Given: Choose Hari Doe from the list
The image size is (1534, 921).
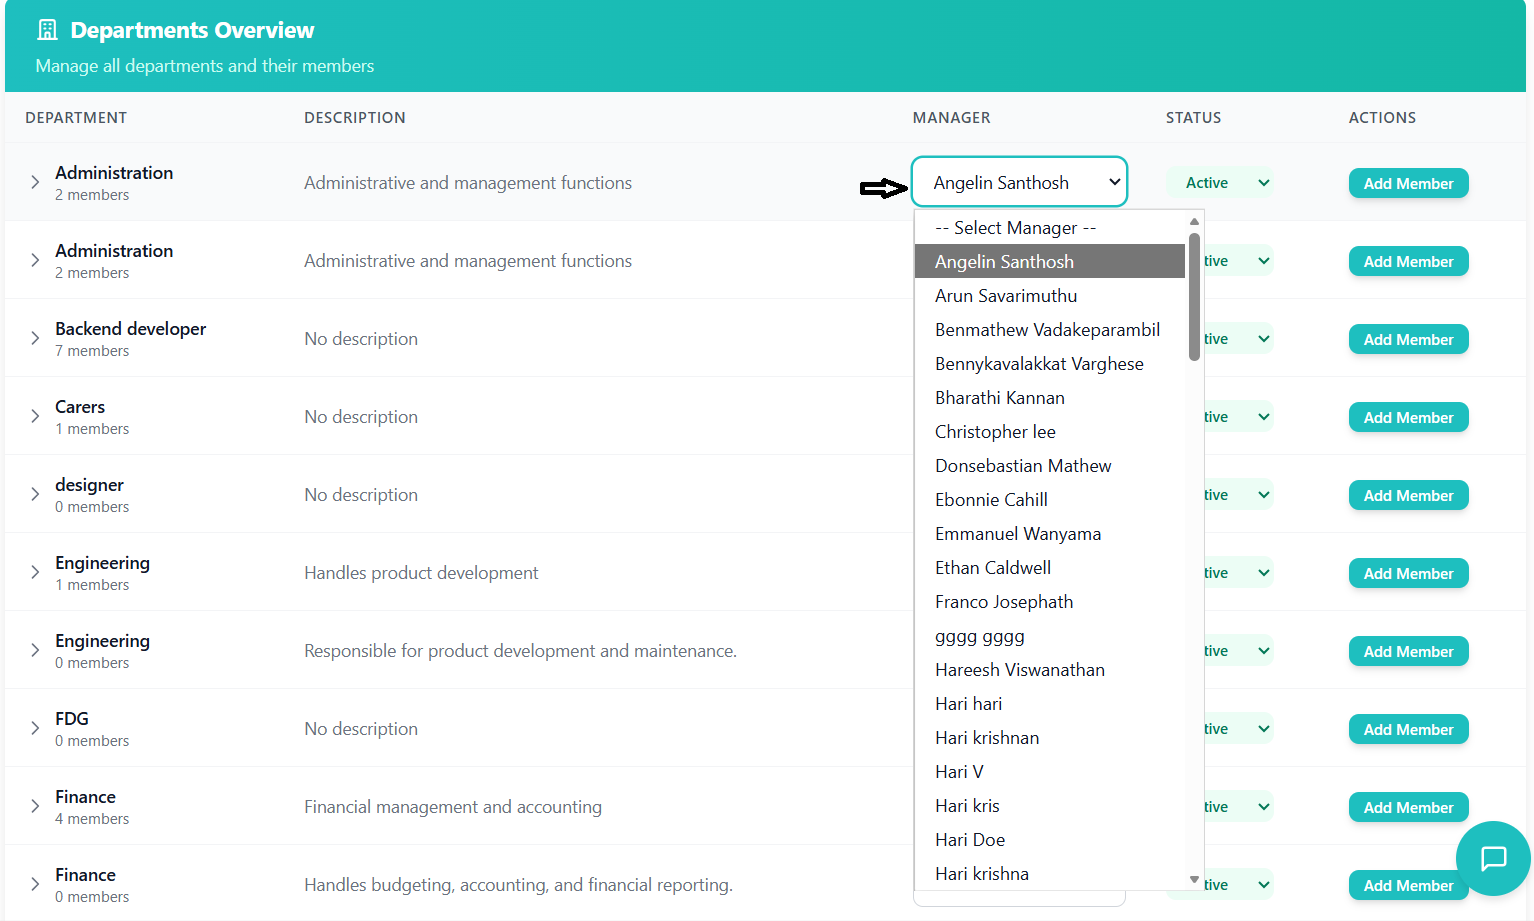Looking at the screenshot, I should 970,840.
